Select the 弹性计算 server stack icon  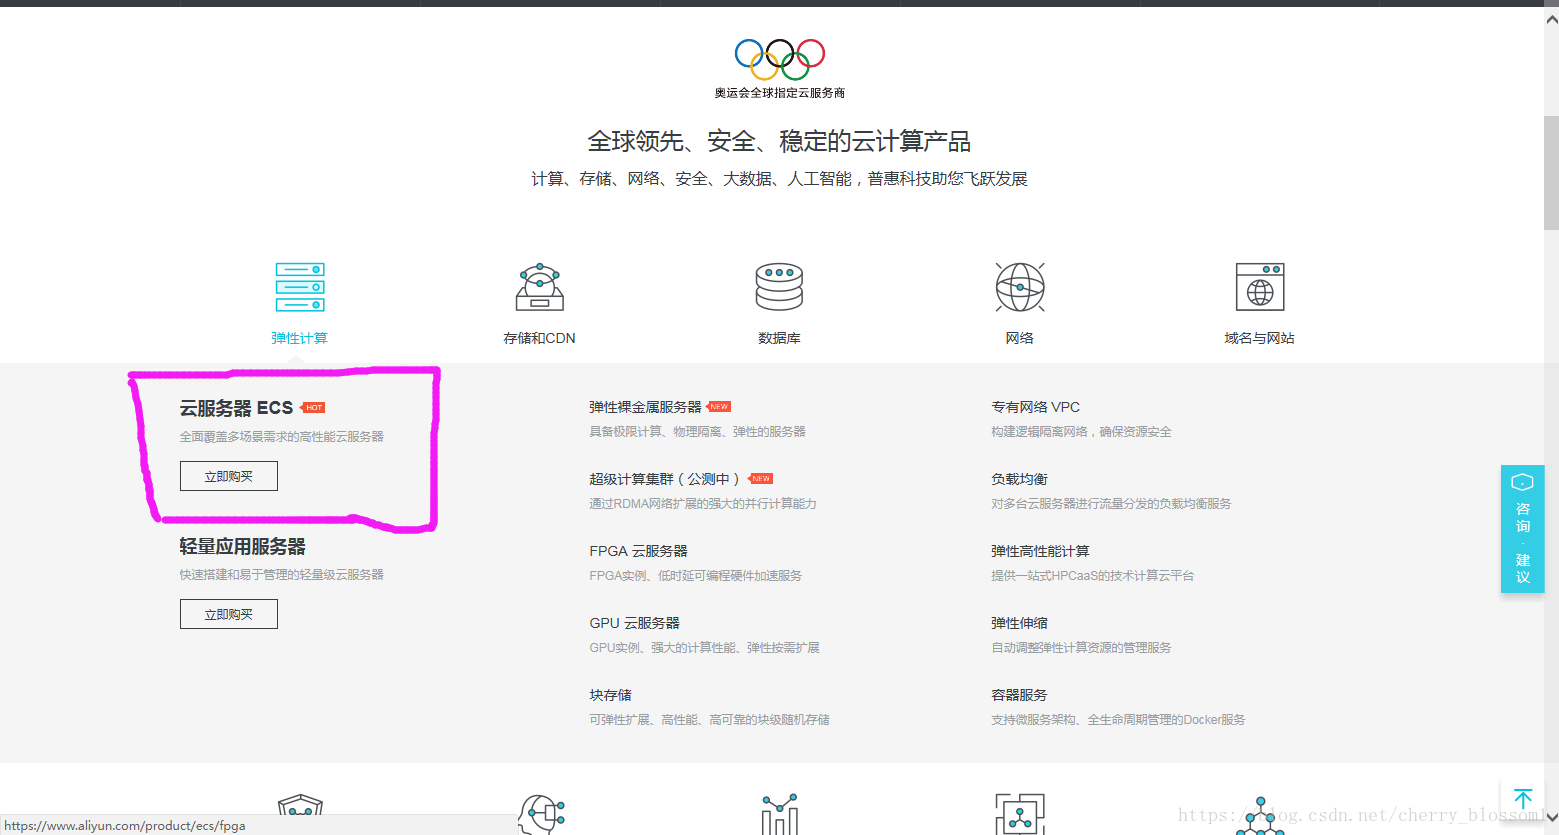click(x=300, y=287)
